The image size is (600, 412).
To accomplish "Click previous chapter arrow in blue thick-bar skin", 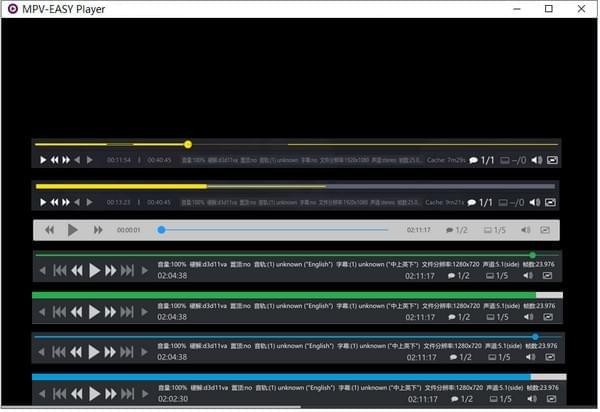I will point(42,394).
